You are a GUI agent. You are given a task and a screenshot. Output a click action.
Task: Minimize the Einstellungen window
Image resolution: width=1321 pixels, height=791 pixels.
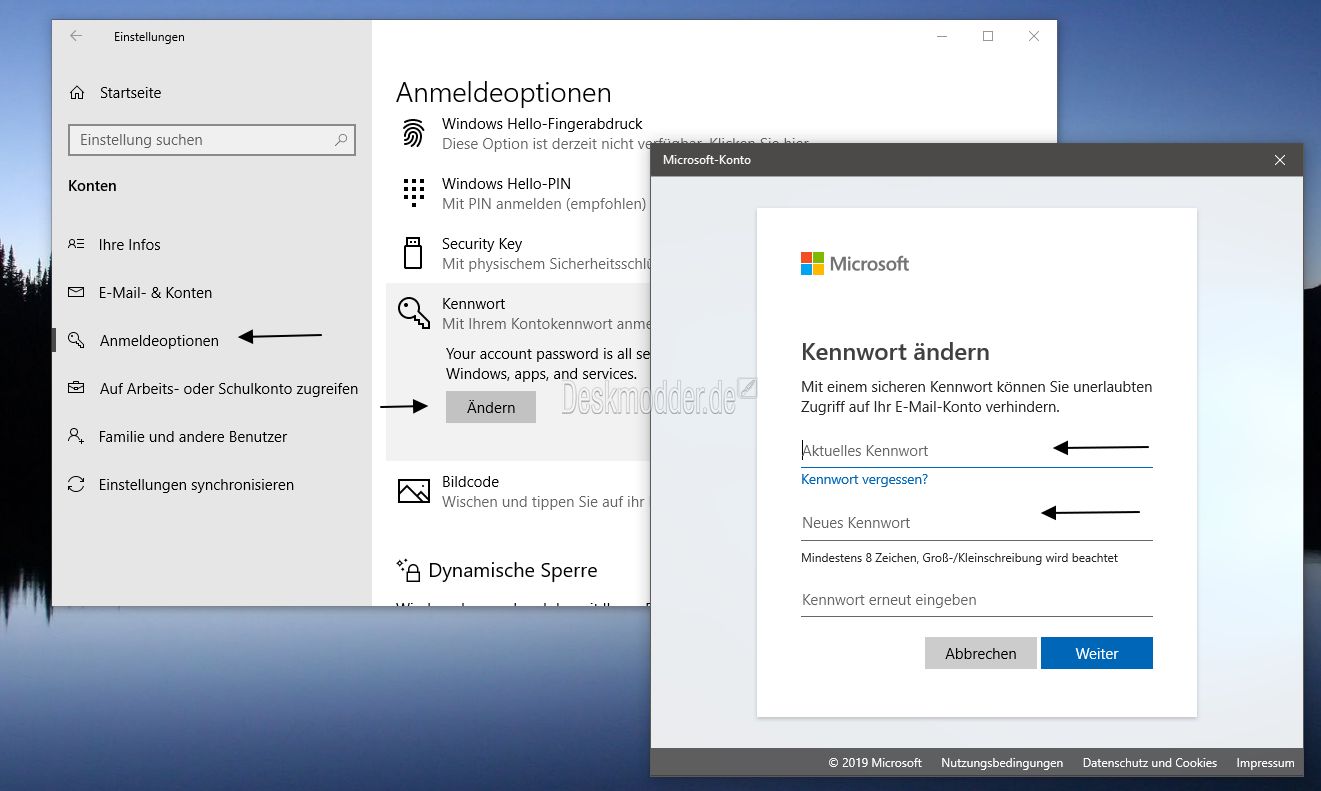[942, 36]
